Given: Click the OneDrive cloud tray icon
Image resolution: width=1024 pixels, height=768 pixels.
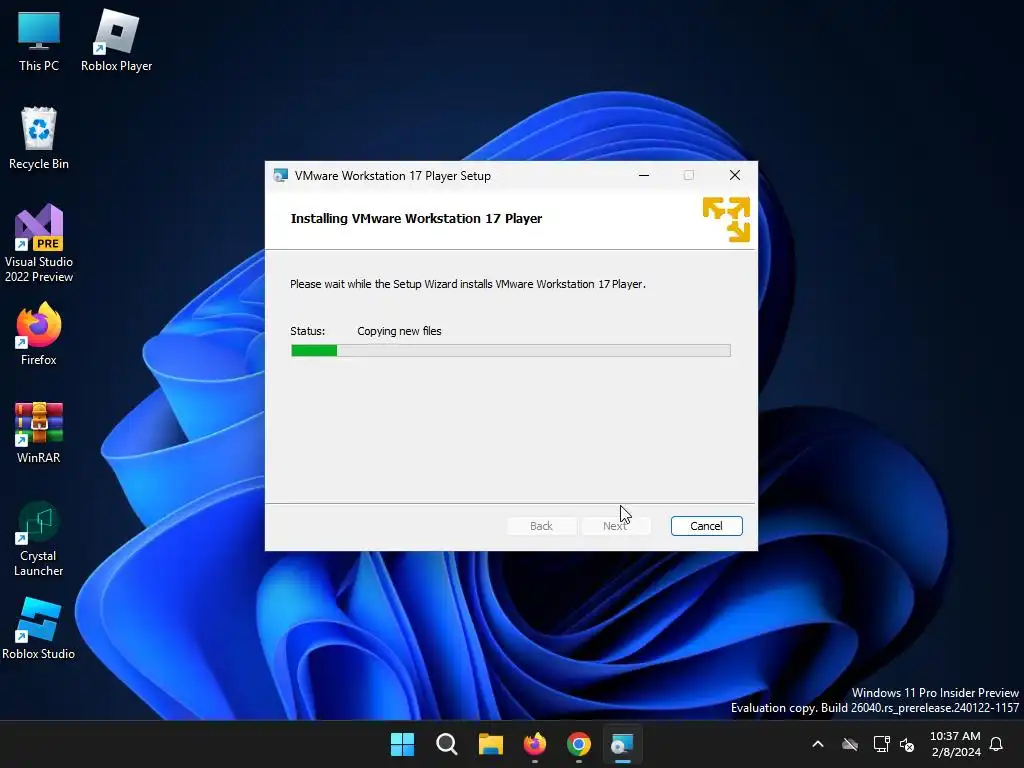Looking at the screenshot, I should (x=850, y=744).
